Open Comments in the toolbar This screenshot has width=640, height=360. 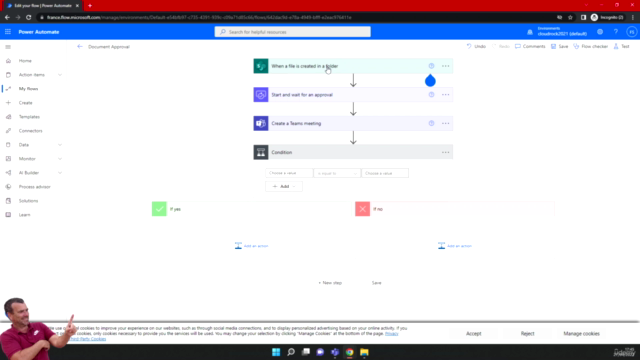coord(530,47)
